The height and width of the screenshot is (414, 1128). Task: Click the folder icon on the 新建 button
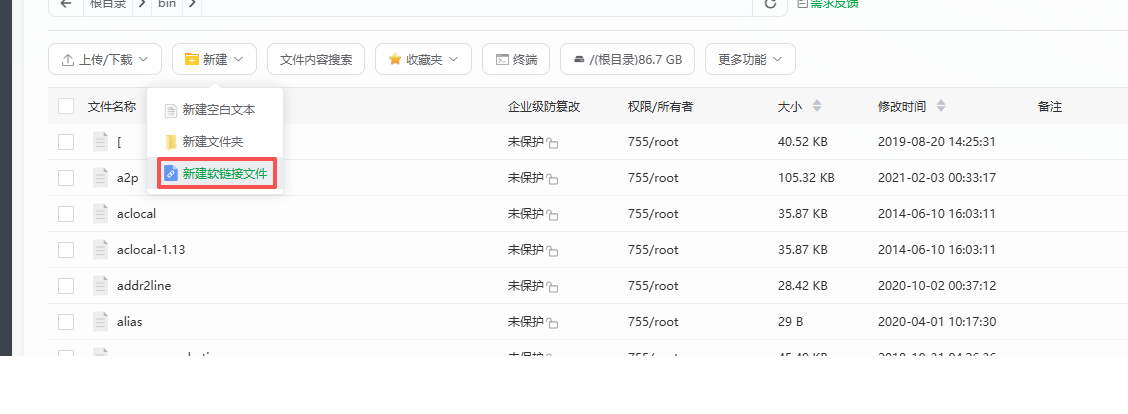click(x=191, y=60)
